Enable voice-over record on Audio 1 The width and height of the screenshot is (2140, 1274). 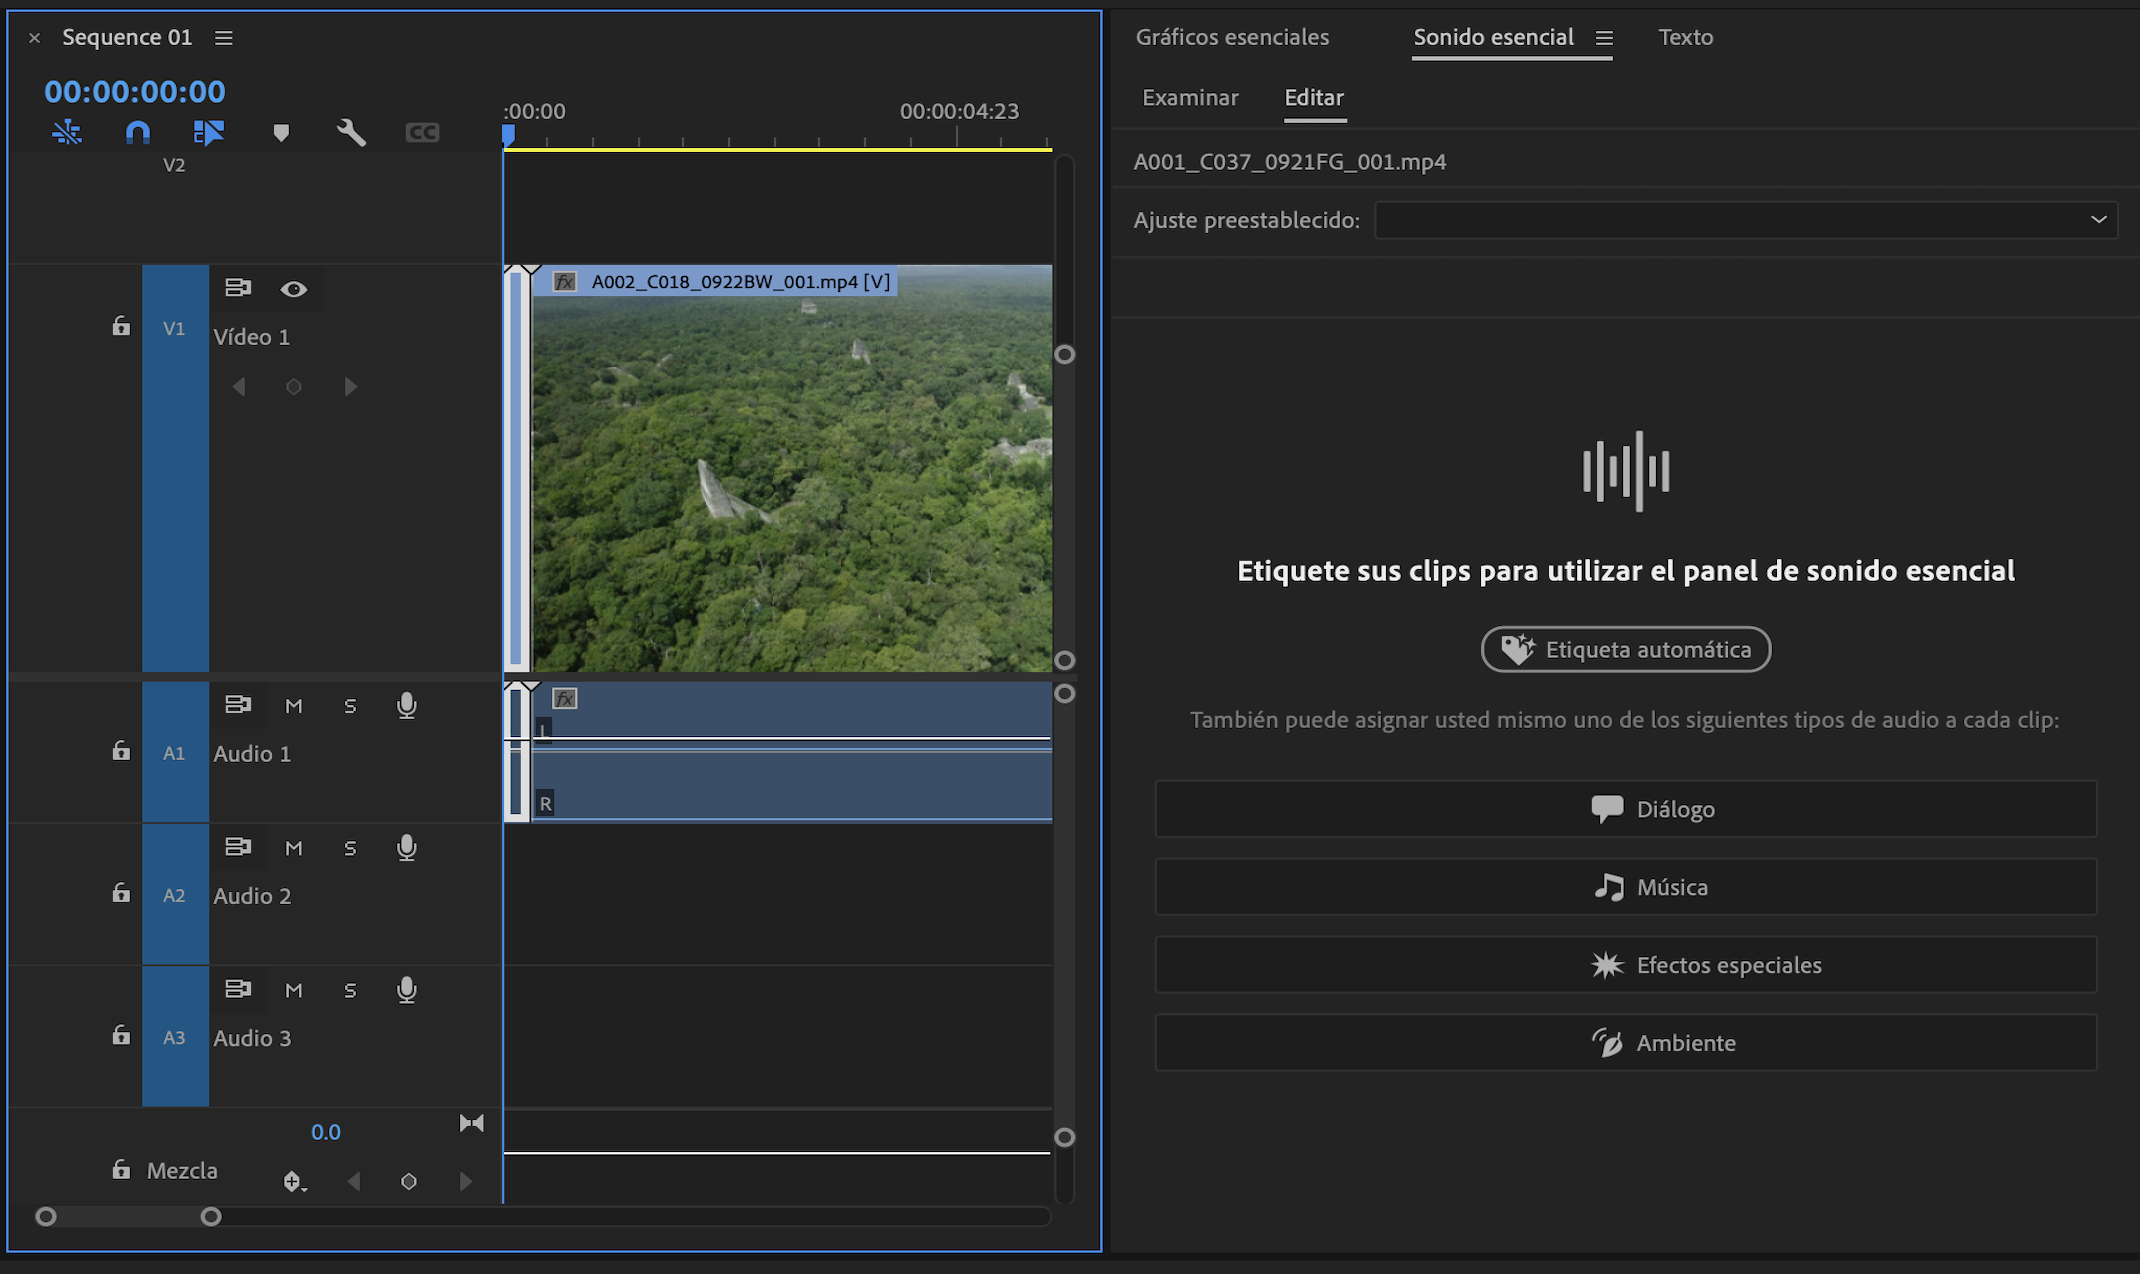pos(406,706)
